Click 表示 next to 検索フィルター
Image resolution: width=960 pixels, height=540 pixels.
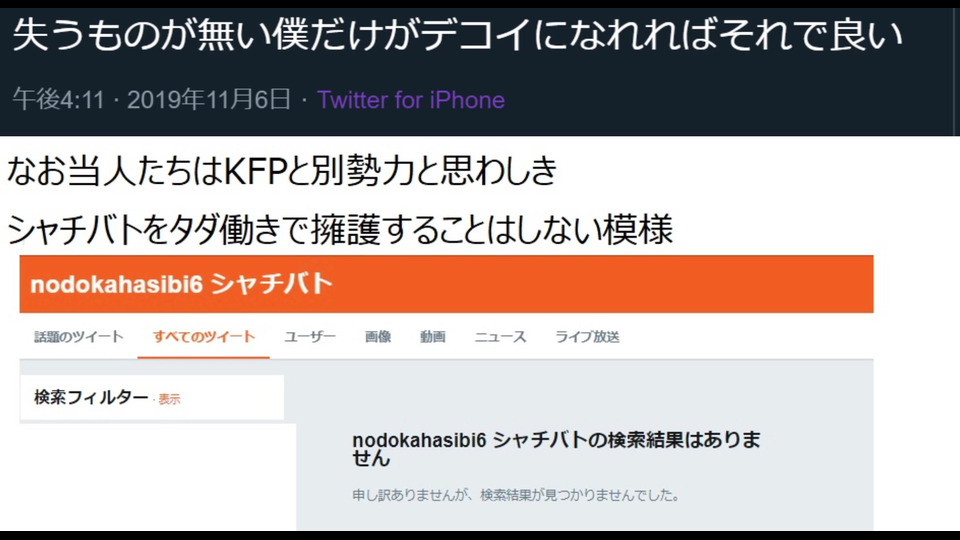click(x=169, y=399)
